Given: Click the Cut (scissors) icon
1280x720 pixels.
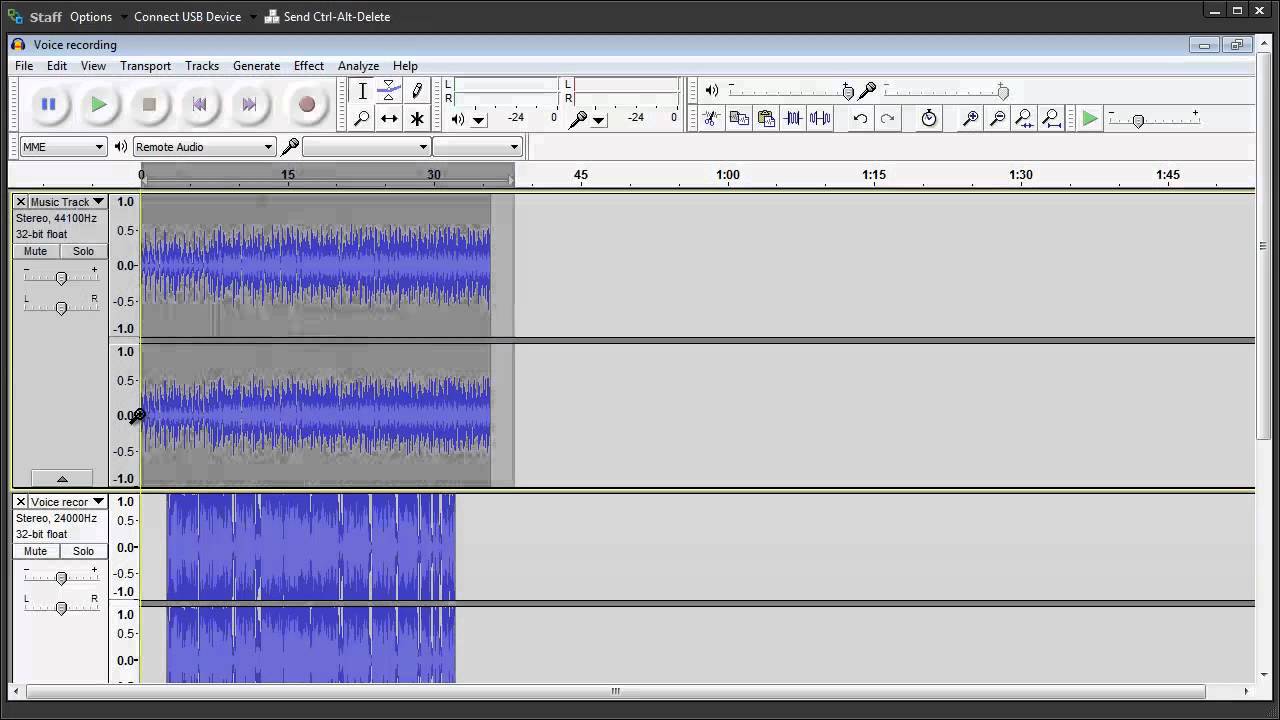Looking at the screenshot, I should coord(711,118).
